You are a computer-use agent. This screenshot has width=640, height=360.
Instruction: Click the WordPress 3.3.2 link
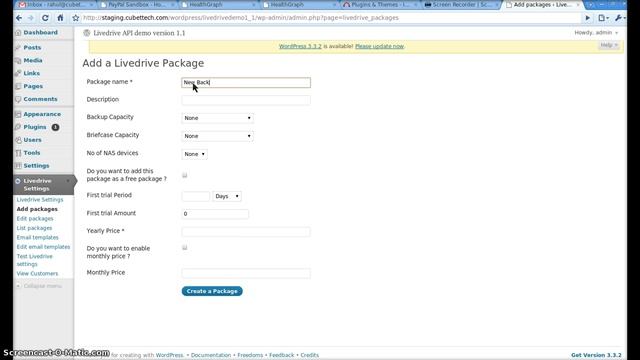(300, 47)
